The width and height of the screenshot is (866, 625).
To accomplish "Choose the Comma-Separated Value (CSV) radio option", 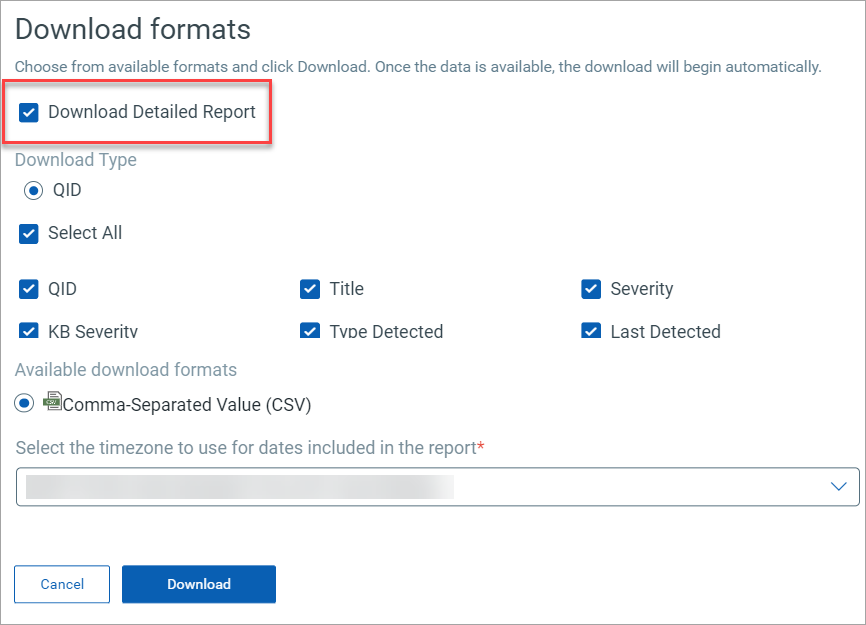I will (x=24, y=403).
